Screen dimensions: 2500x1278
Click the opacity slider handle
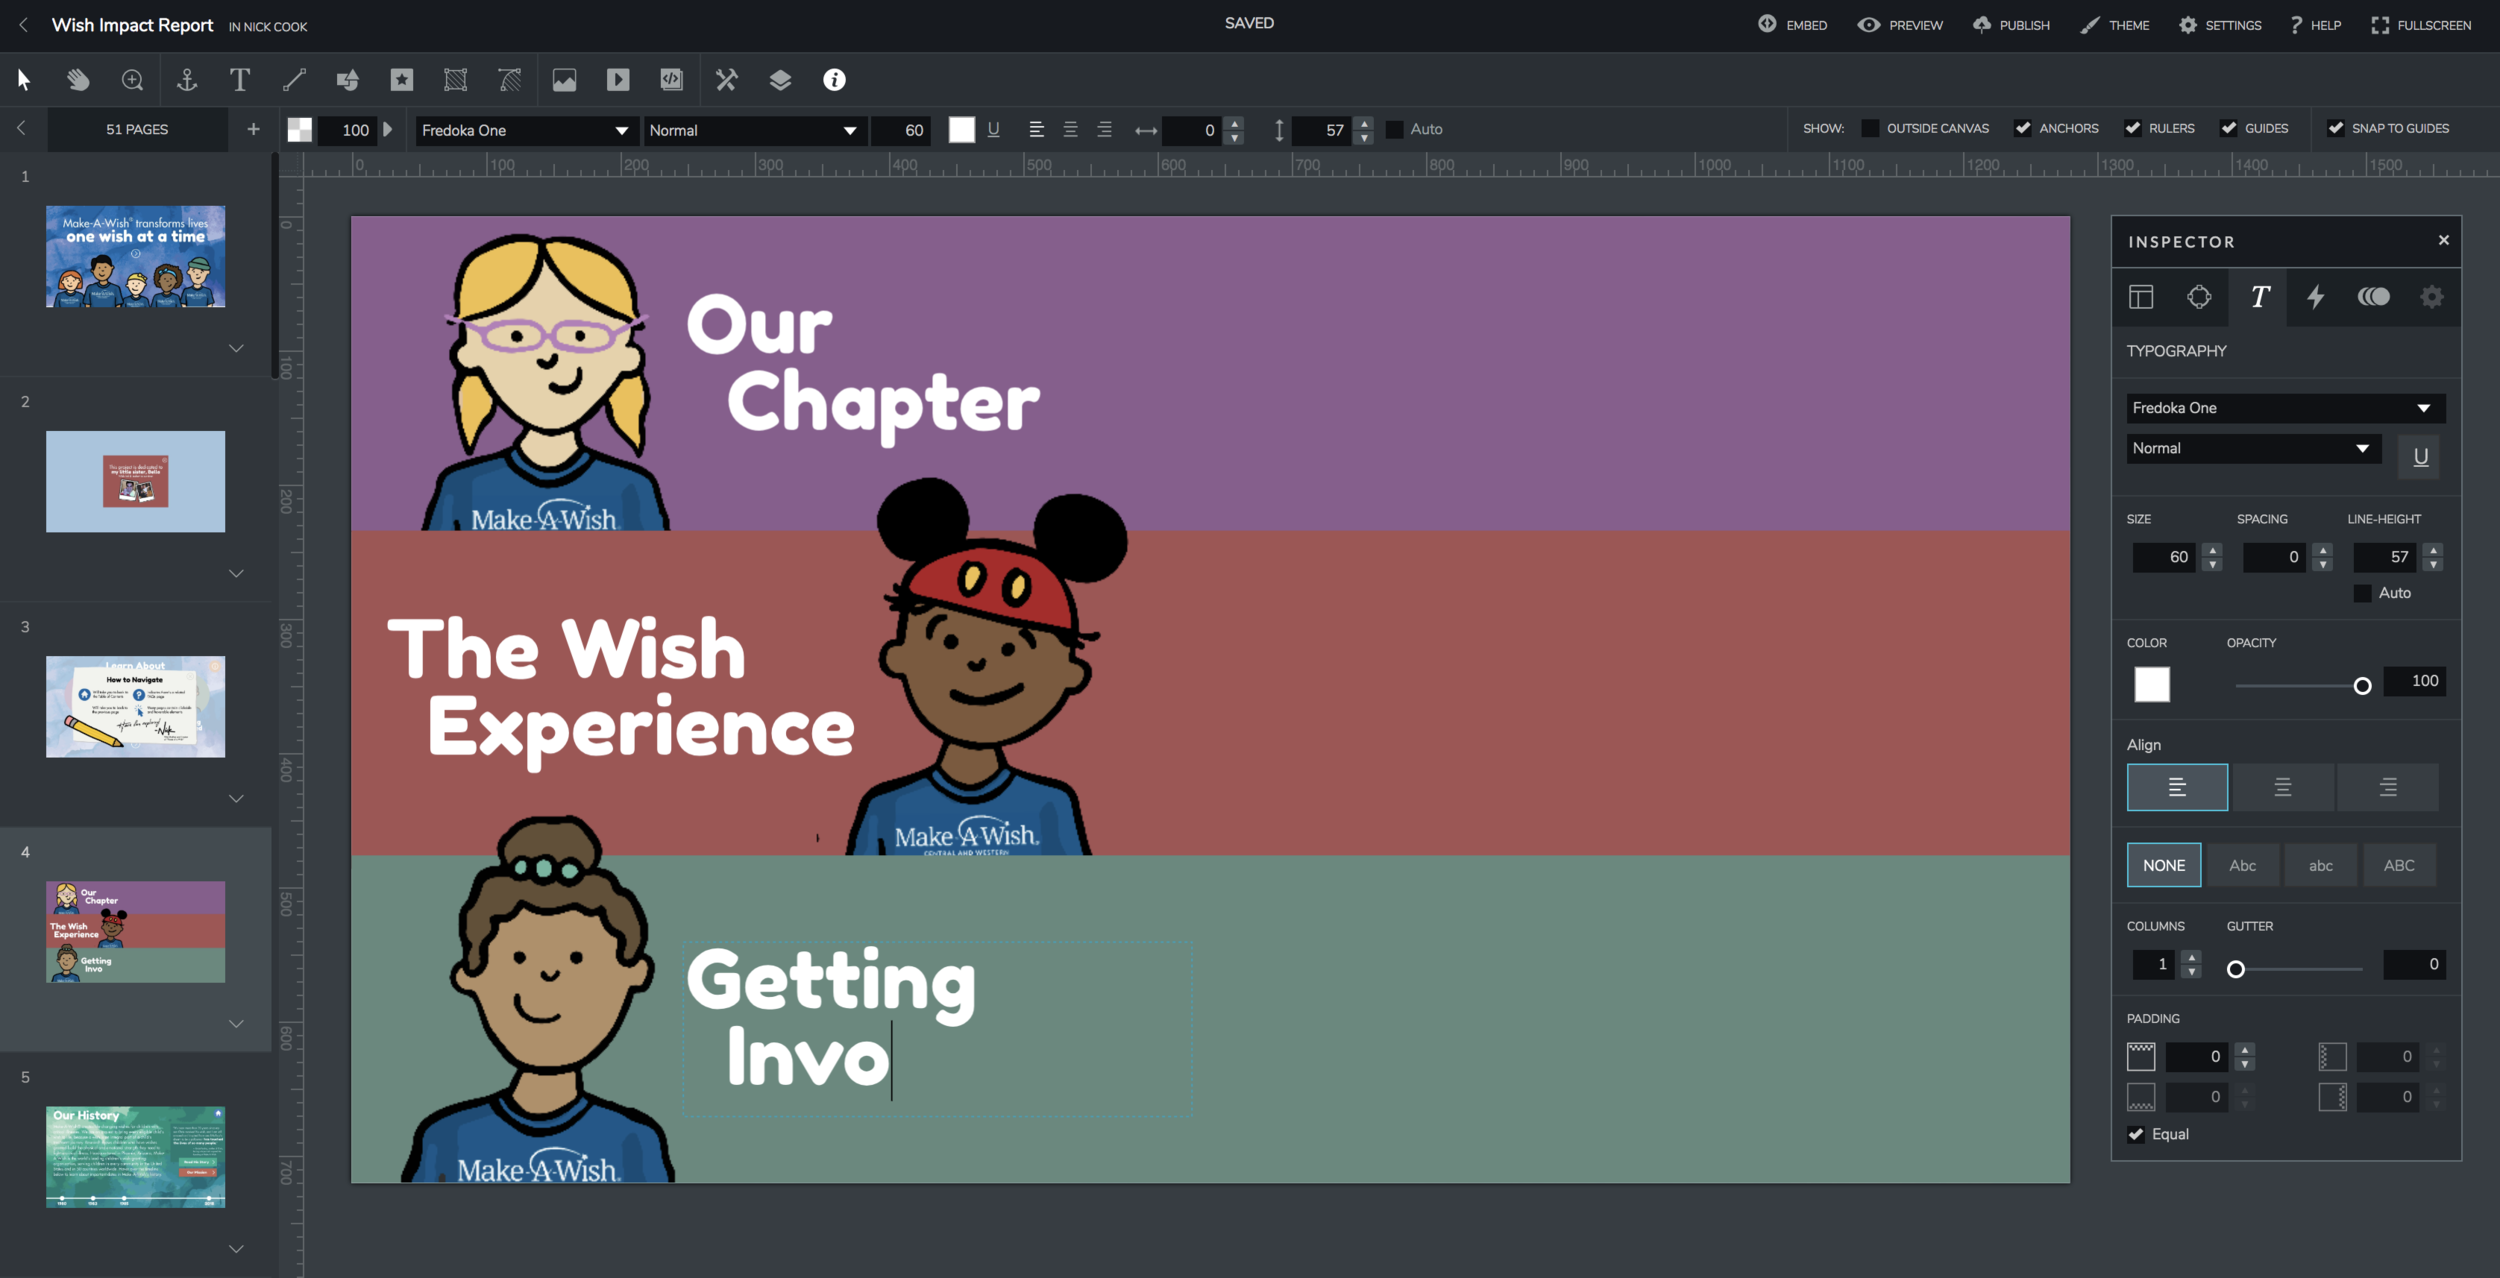(x=2362, y=686)
